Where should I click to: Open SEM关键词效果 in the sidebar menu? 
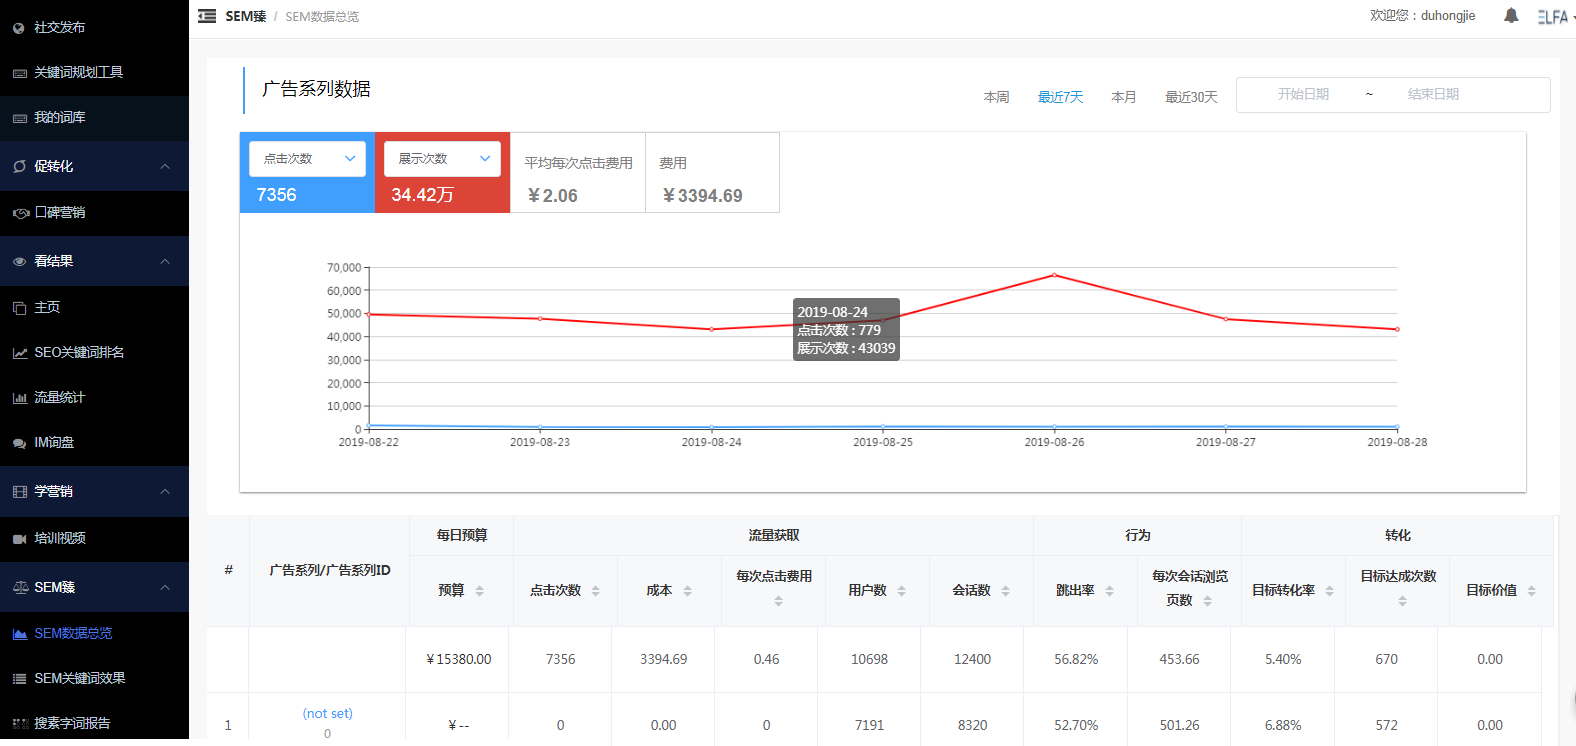click(x=80, y=678)
